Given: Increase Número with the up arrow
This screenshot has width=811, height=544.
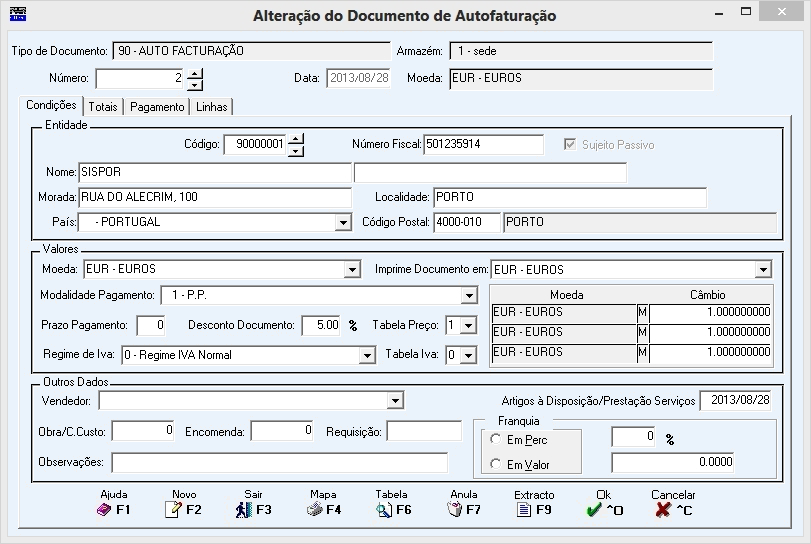Looking at the screenshot, I should [194, 74].
